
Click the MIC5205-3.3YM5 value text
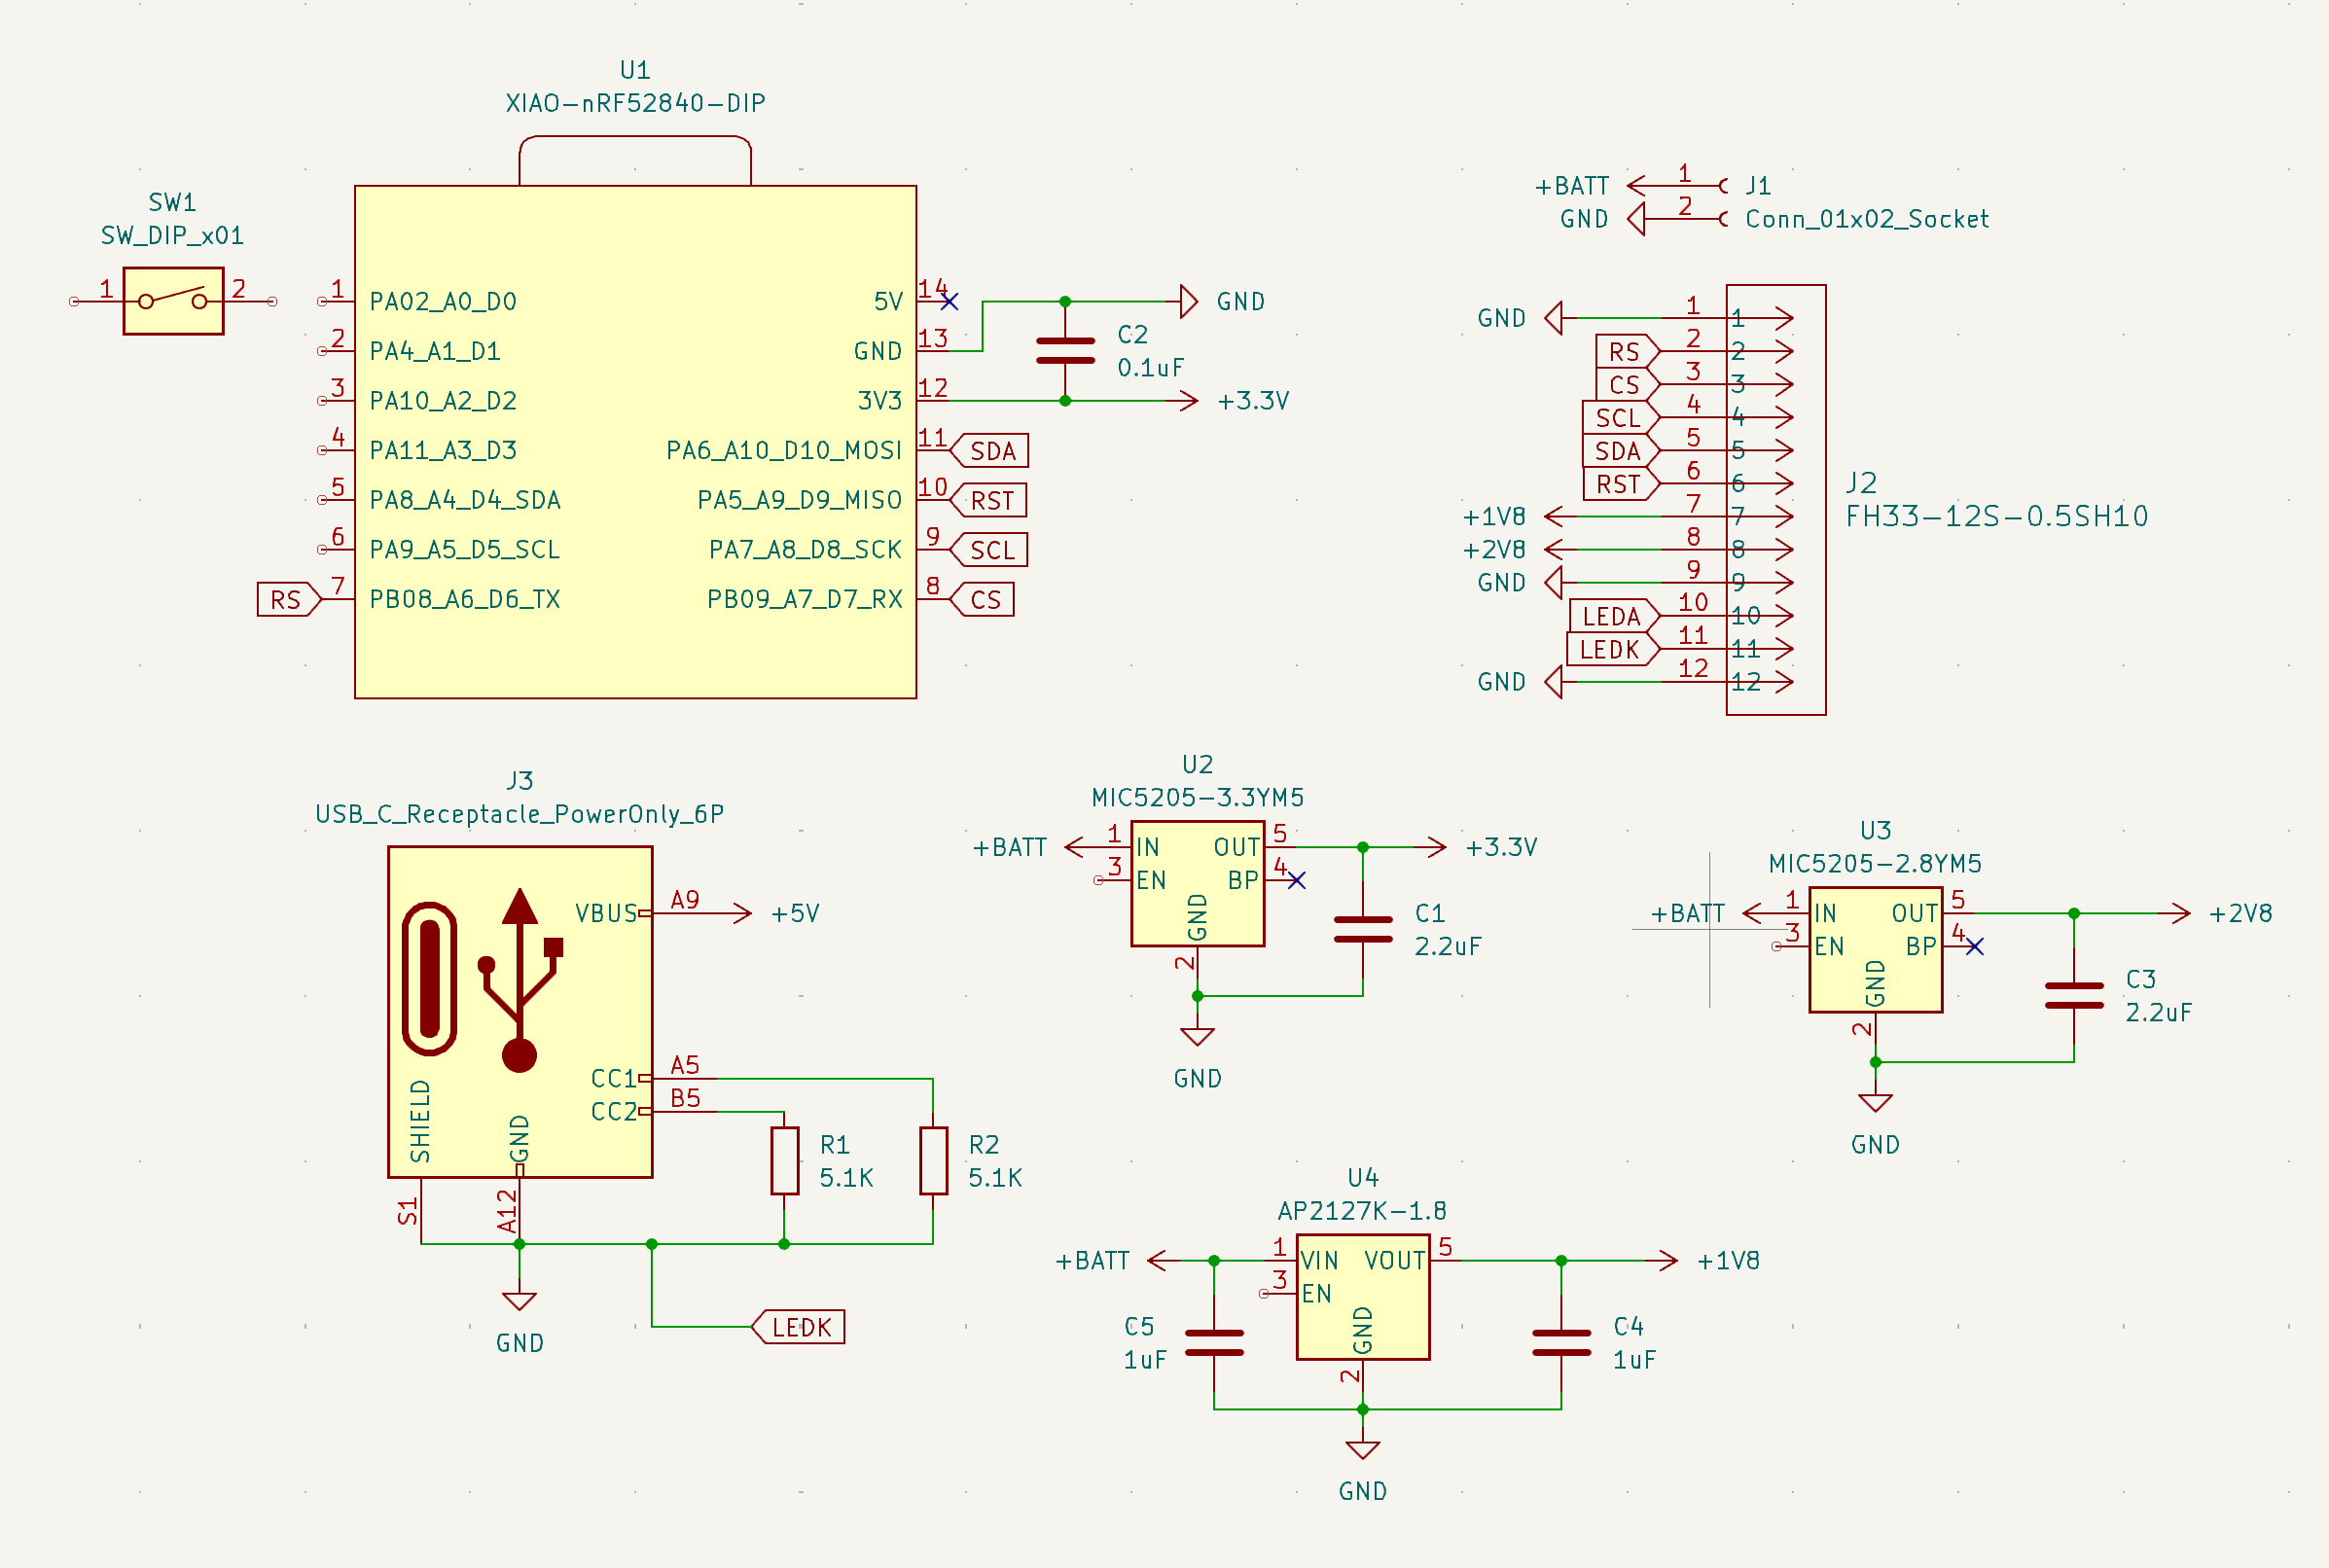click(1197, 798)
